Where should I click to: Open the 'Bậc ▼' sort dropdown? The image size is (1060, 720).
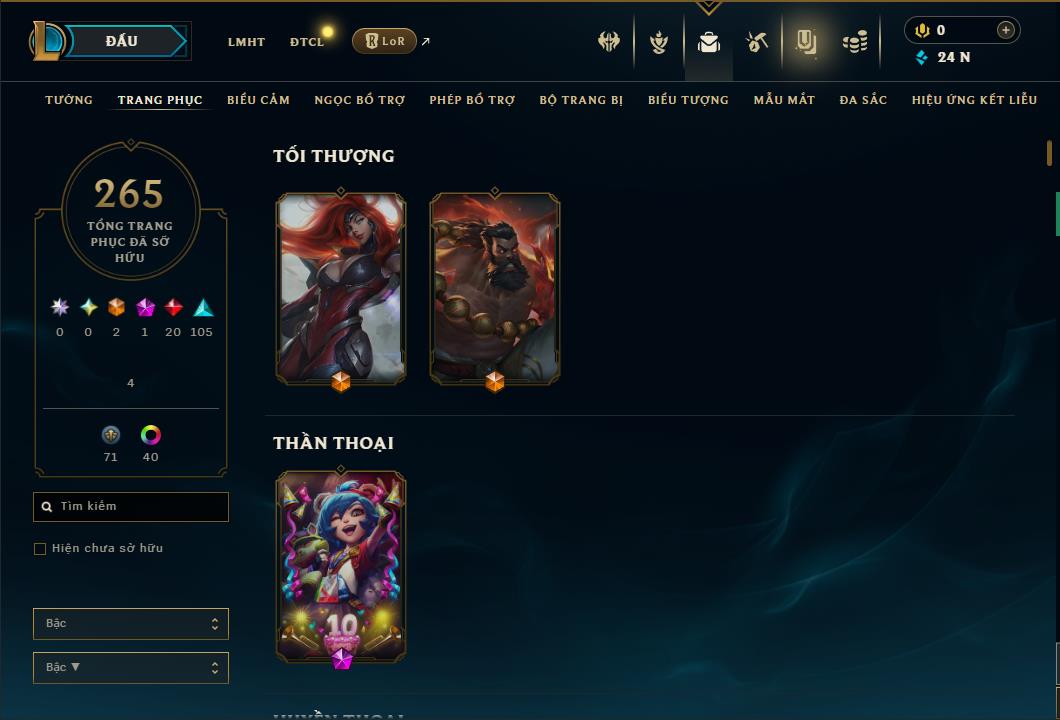[x=130, y=667]
